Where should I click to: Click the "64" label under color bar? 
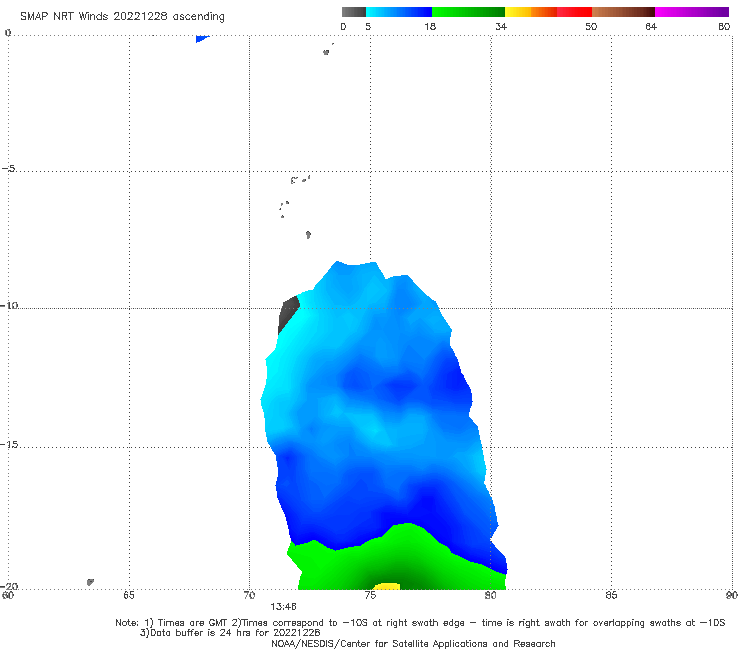coord(651,27)
